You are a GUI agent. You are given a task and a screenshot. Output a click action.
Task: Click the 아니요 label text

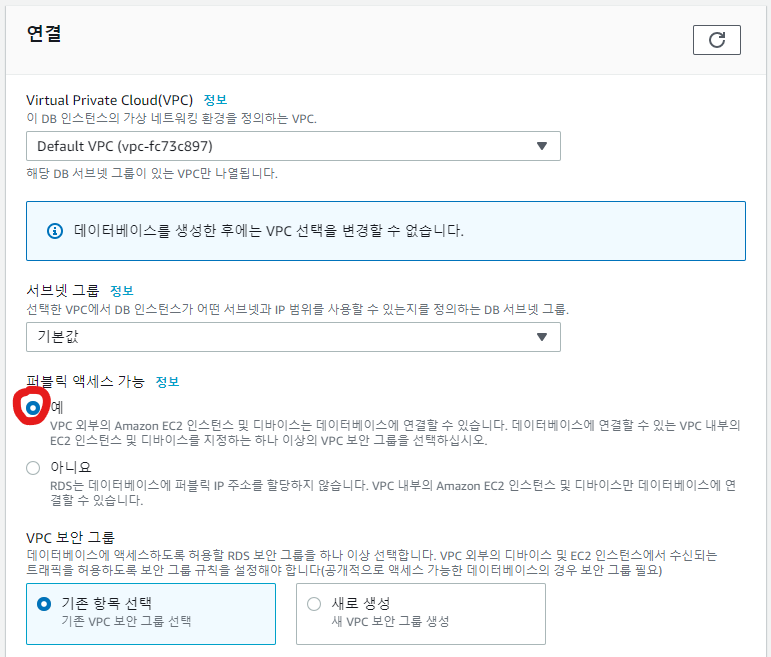point(71,468)
